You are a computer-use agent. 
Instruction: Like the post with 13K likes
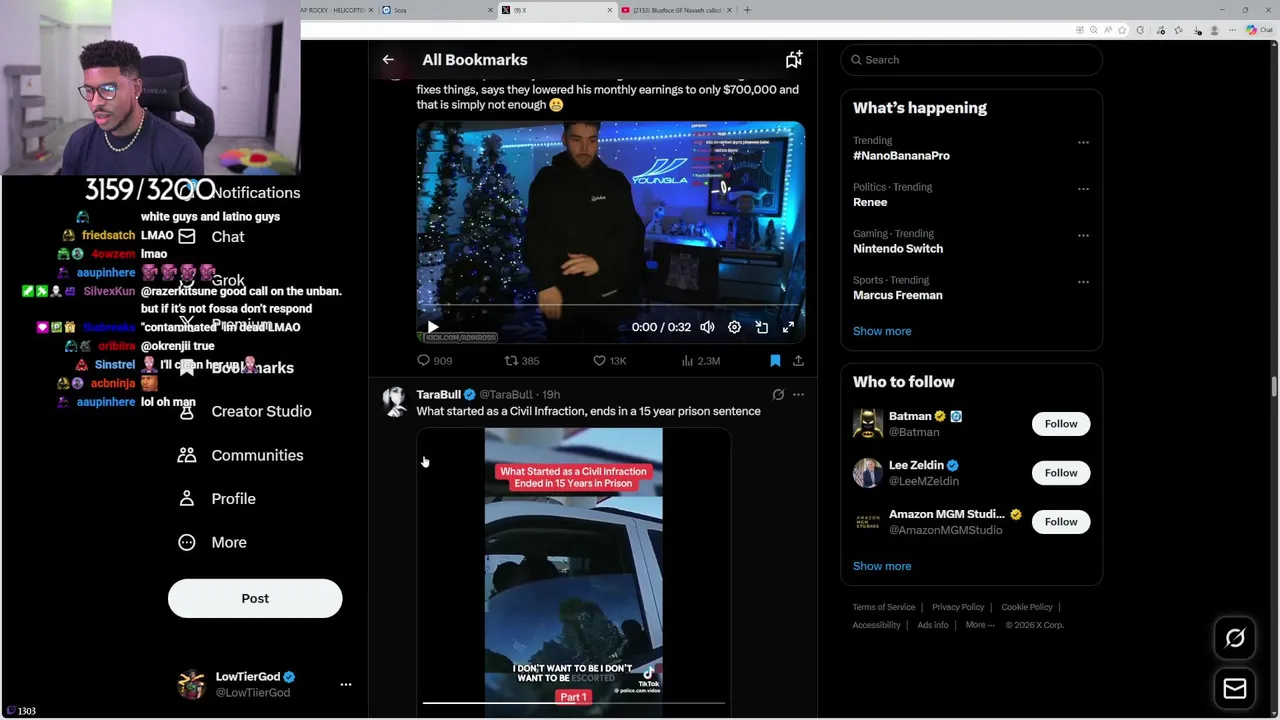tap(609, 361)
